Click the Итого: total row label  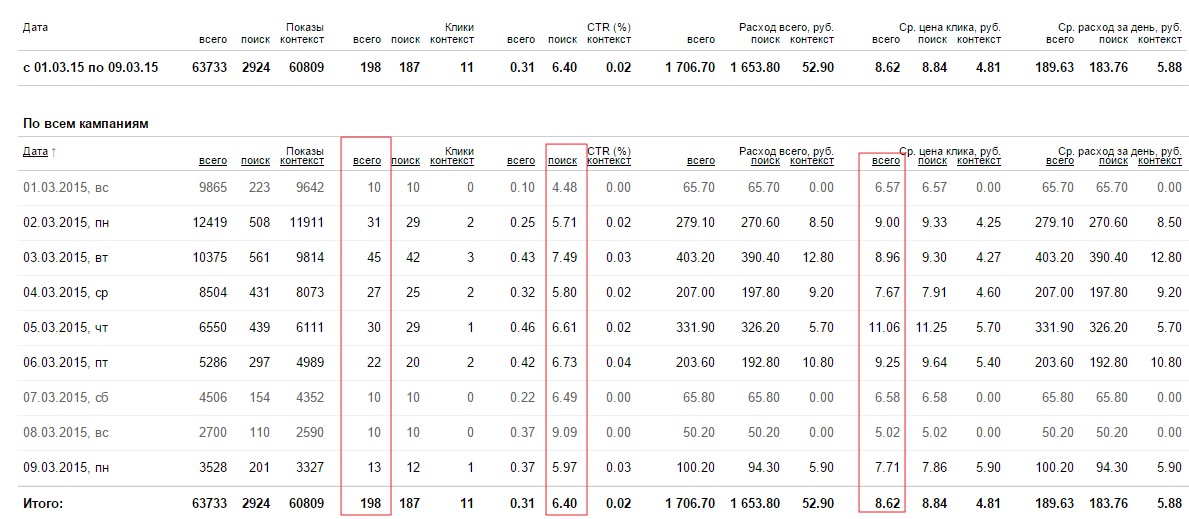point(43,503)
